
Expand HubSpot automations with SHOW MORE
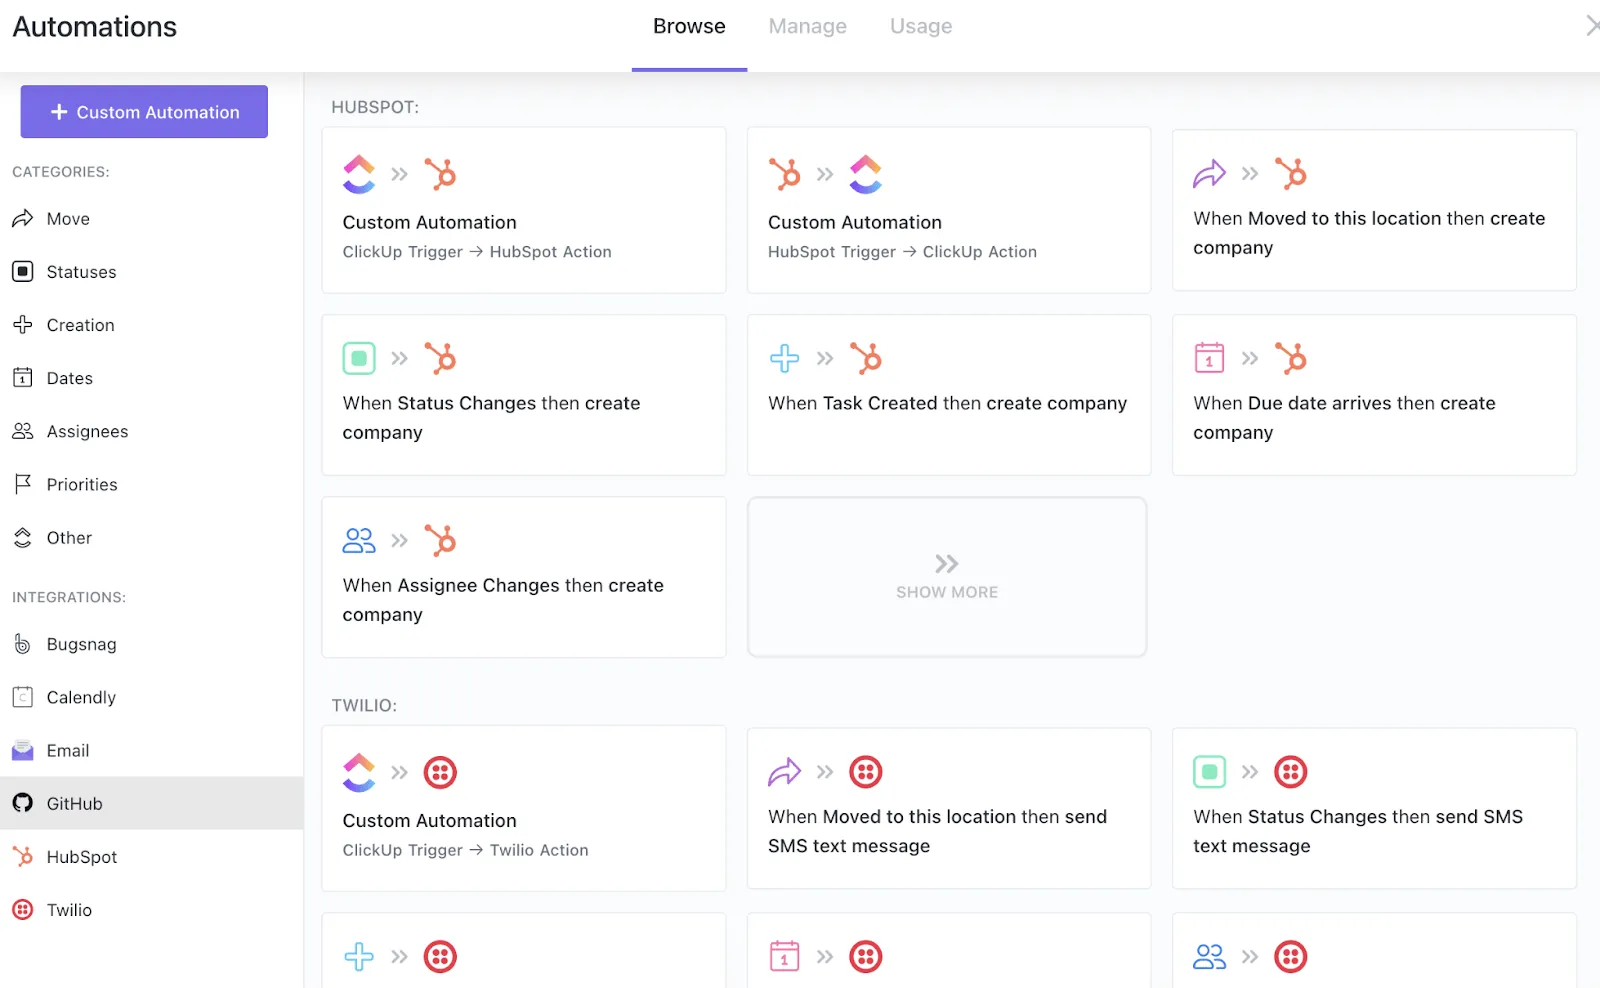click(x=947, y=577)
